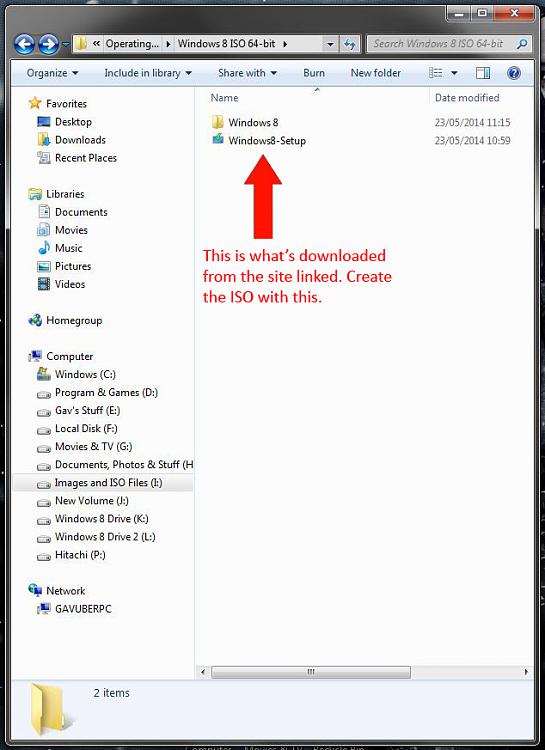
Task: Open Windows 8 Drive 2 (L:)
Action: 96,537
